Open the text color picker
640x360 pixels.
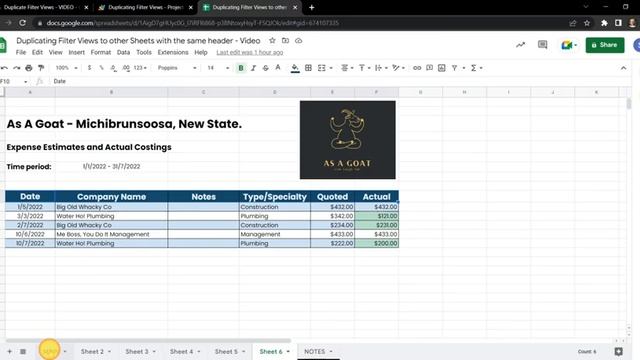pyautogui.click(x=278, y=68)
